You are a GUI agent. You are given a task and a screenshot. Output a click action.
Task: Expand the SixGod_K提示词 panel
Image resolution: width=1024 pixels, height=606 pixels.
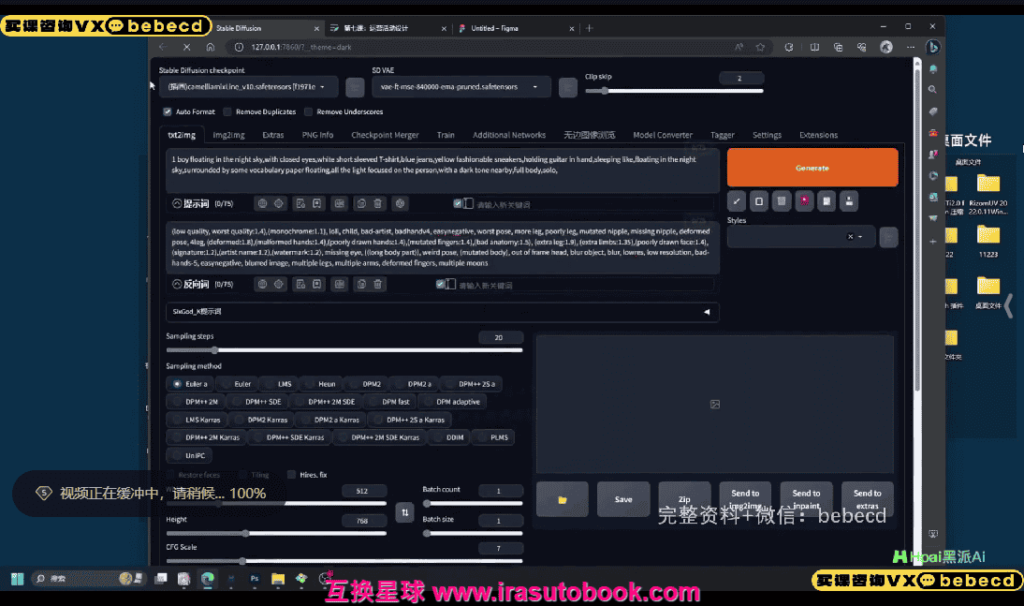(443, 312)
